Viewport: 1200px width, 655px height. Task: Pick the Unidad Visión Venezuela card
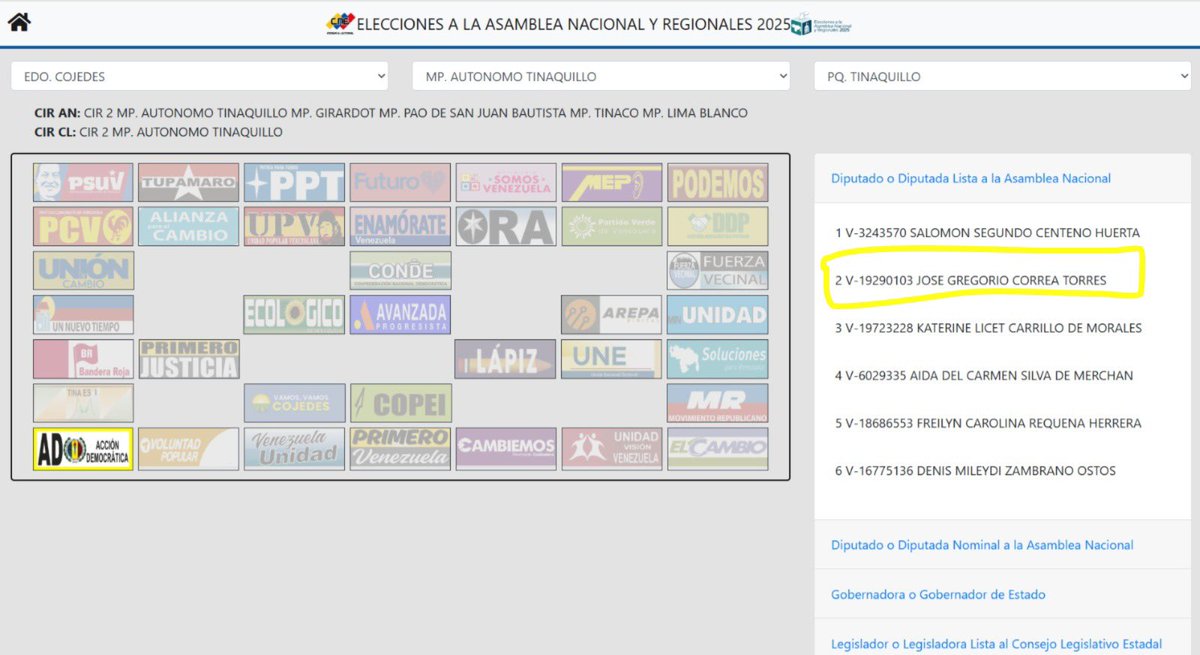tap(612, 448)
